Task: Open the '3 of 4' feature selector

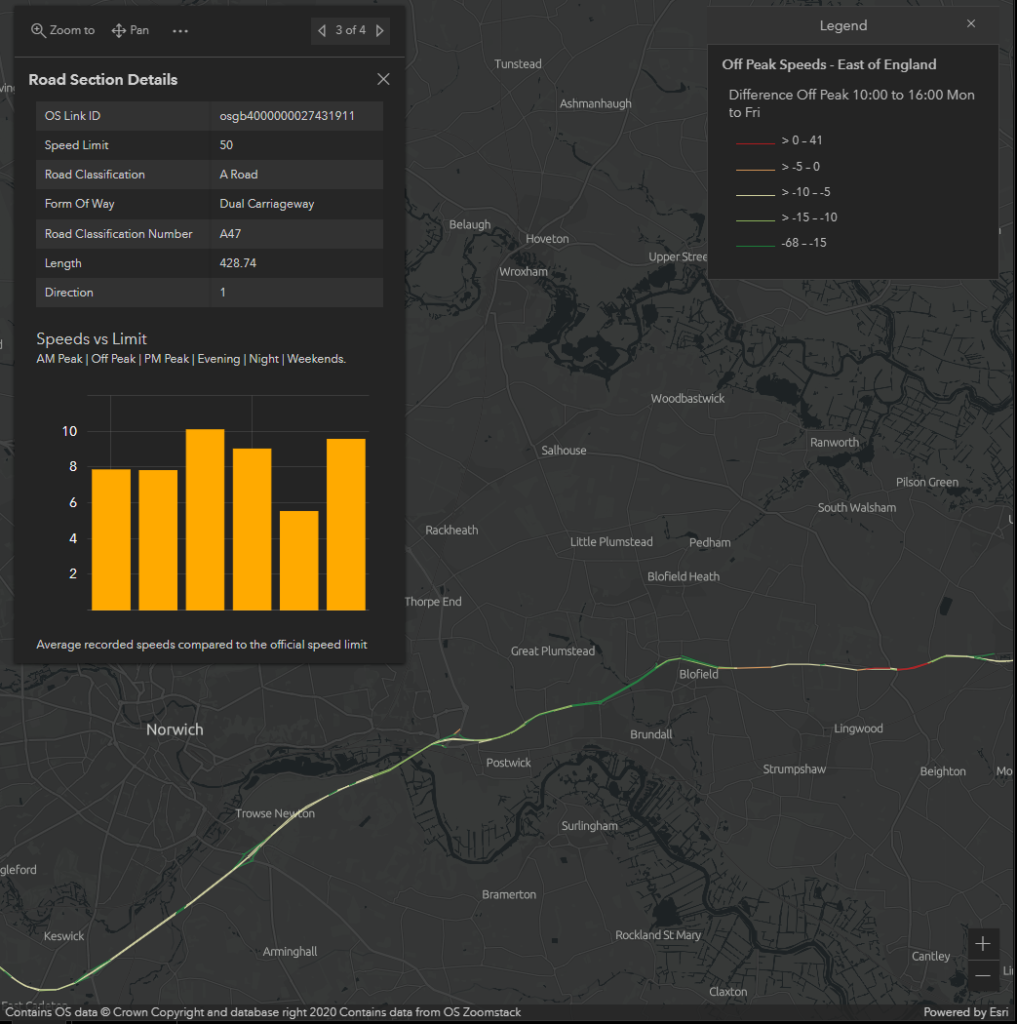Action: (x=350, y=31)
